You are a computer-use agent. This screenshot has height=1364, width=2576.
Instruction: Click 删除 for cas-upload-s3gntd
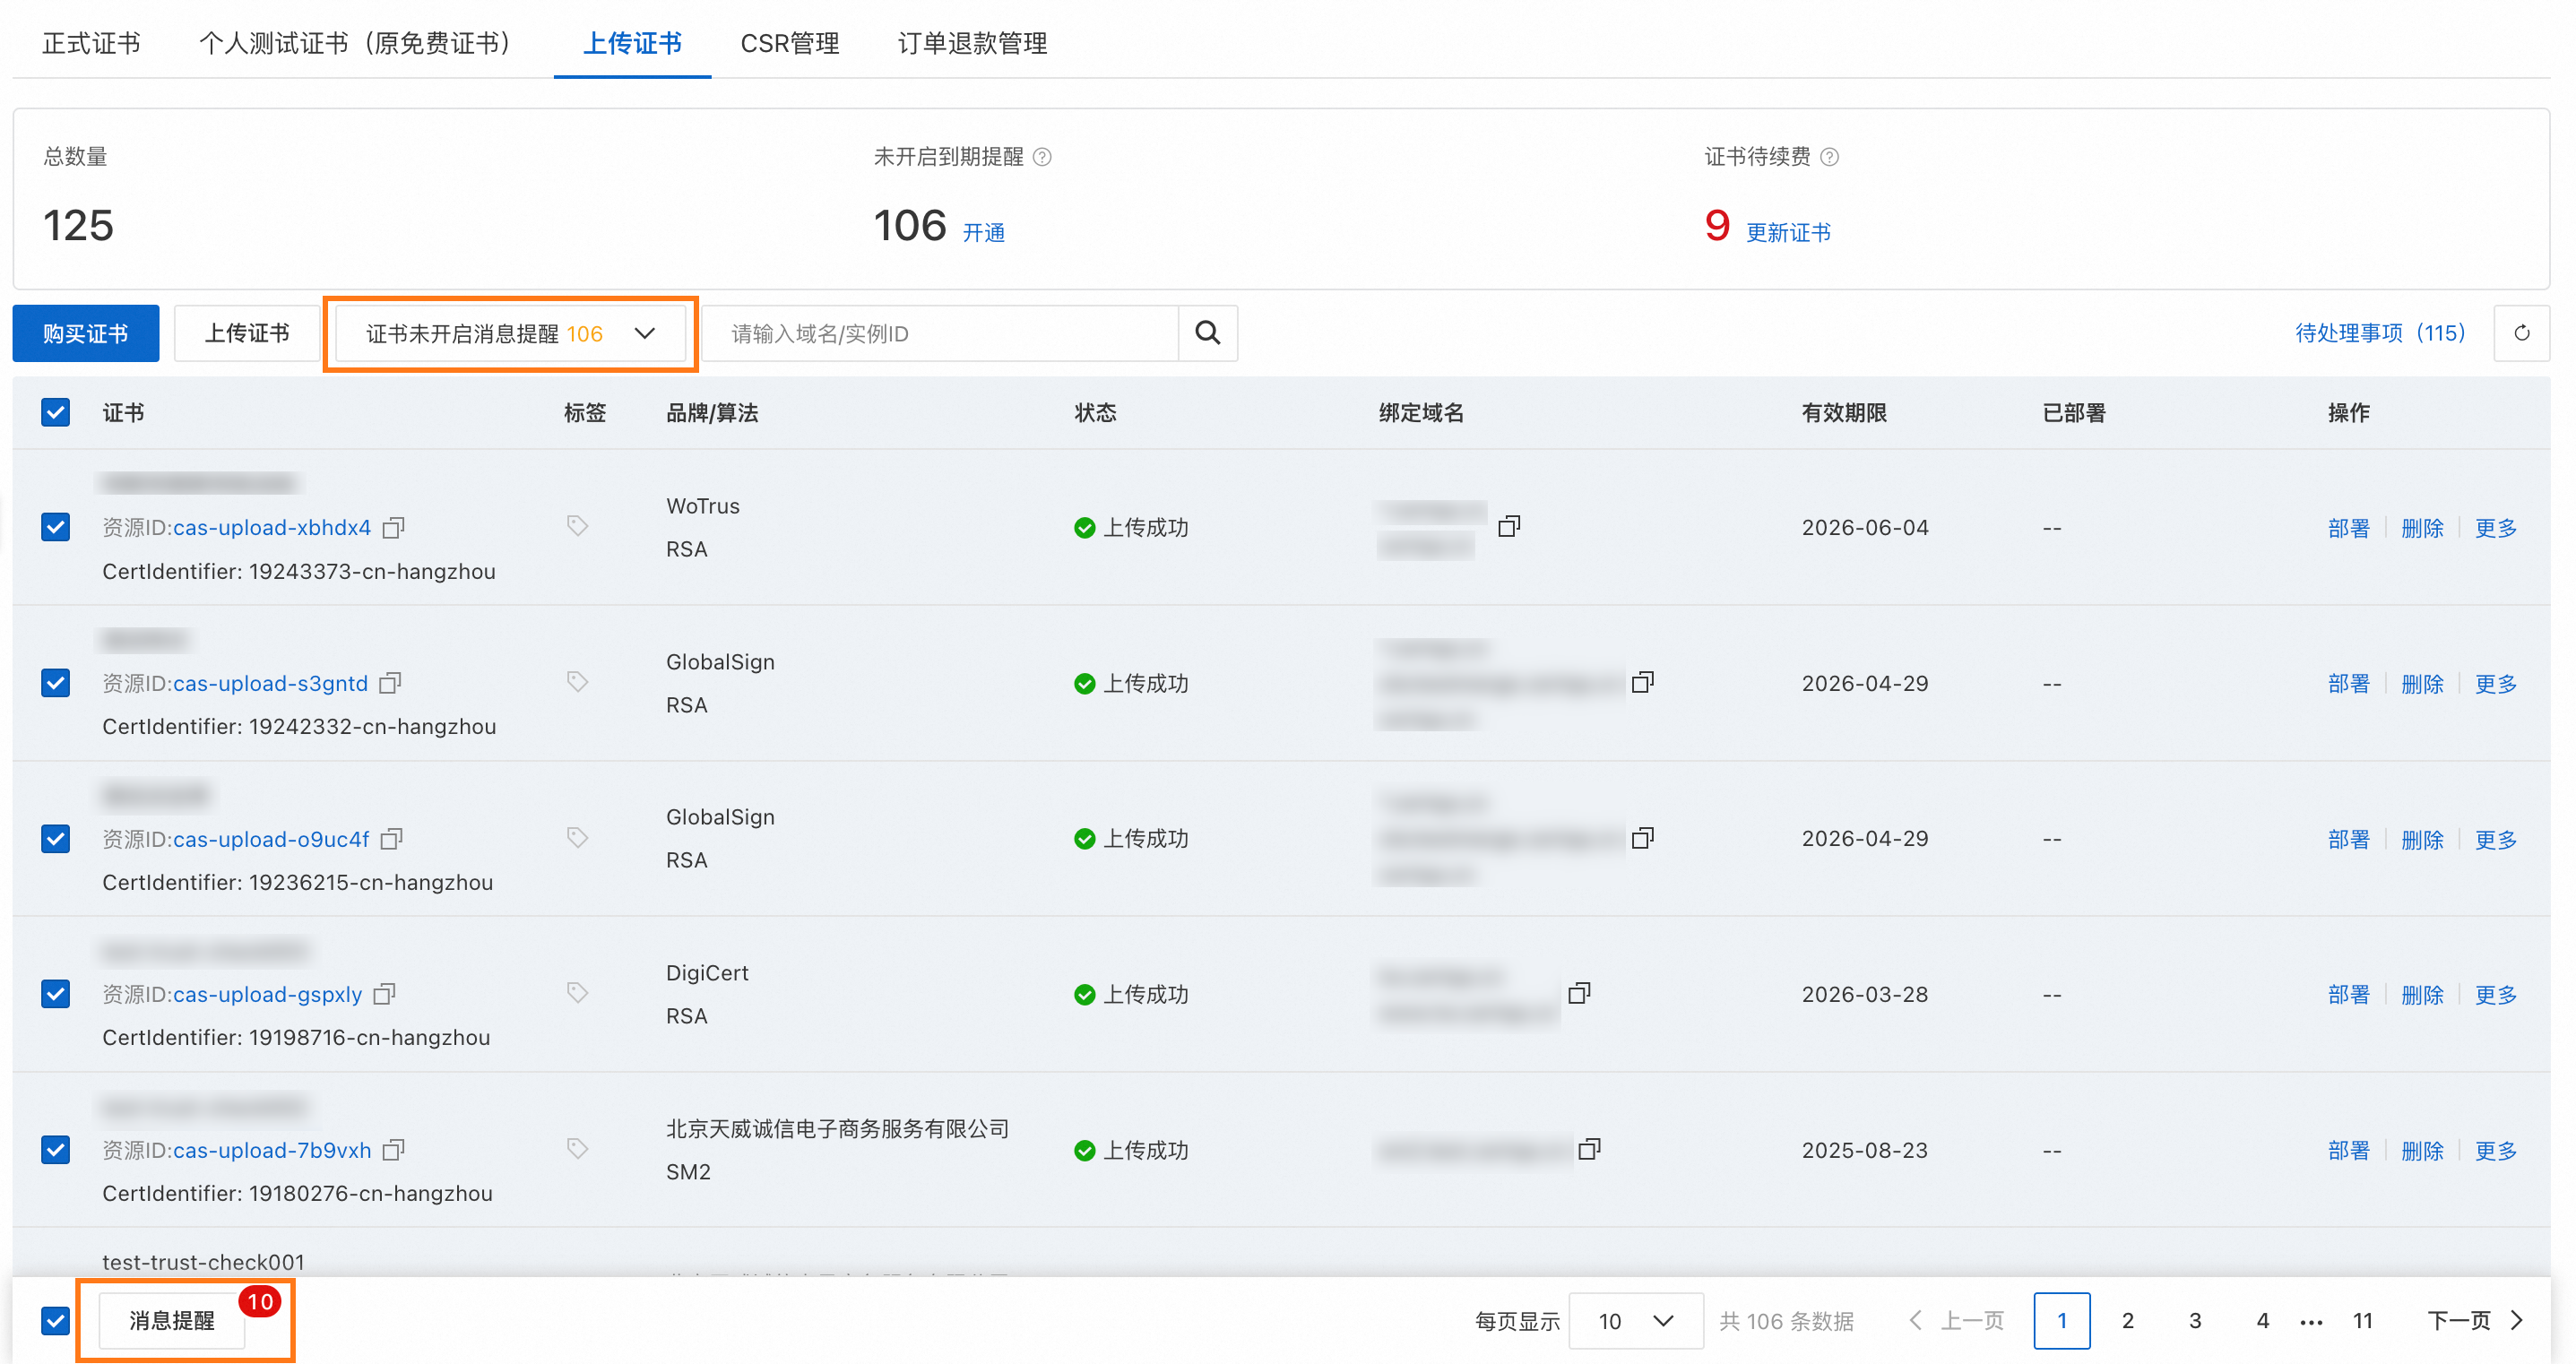pos(2422,684)
